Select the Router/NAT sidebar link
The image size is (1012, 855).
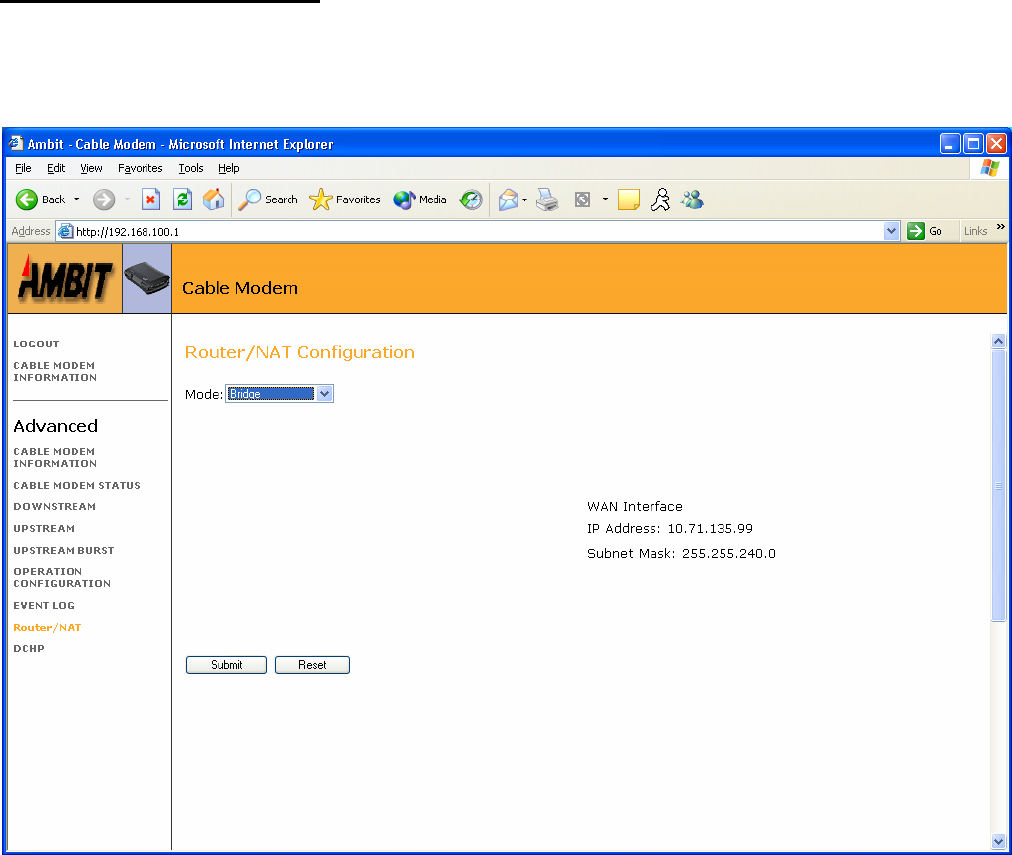47,627
